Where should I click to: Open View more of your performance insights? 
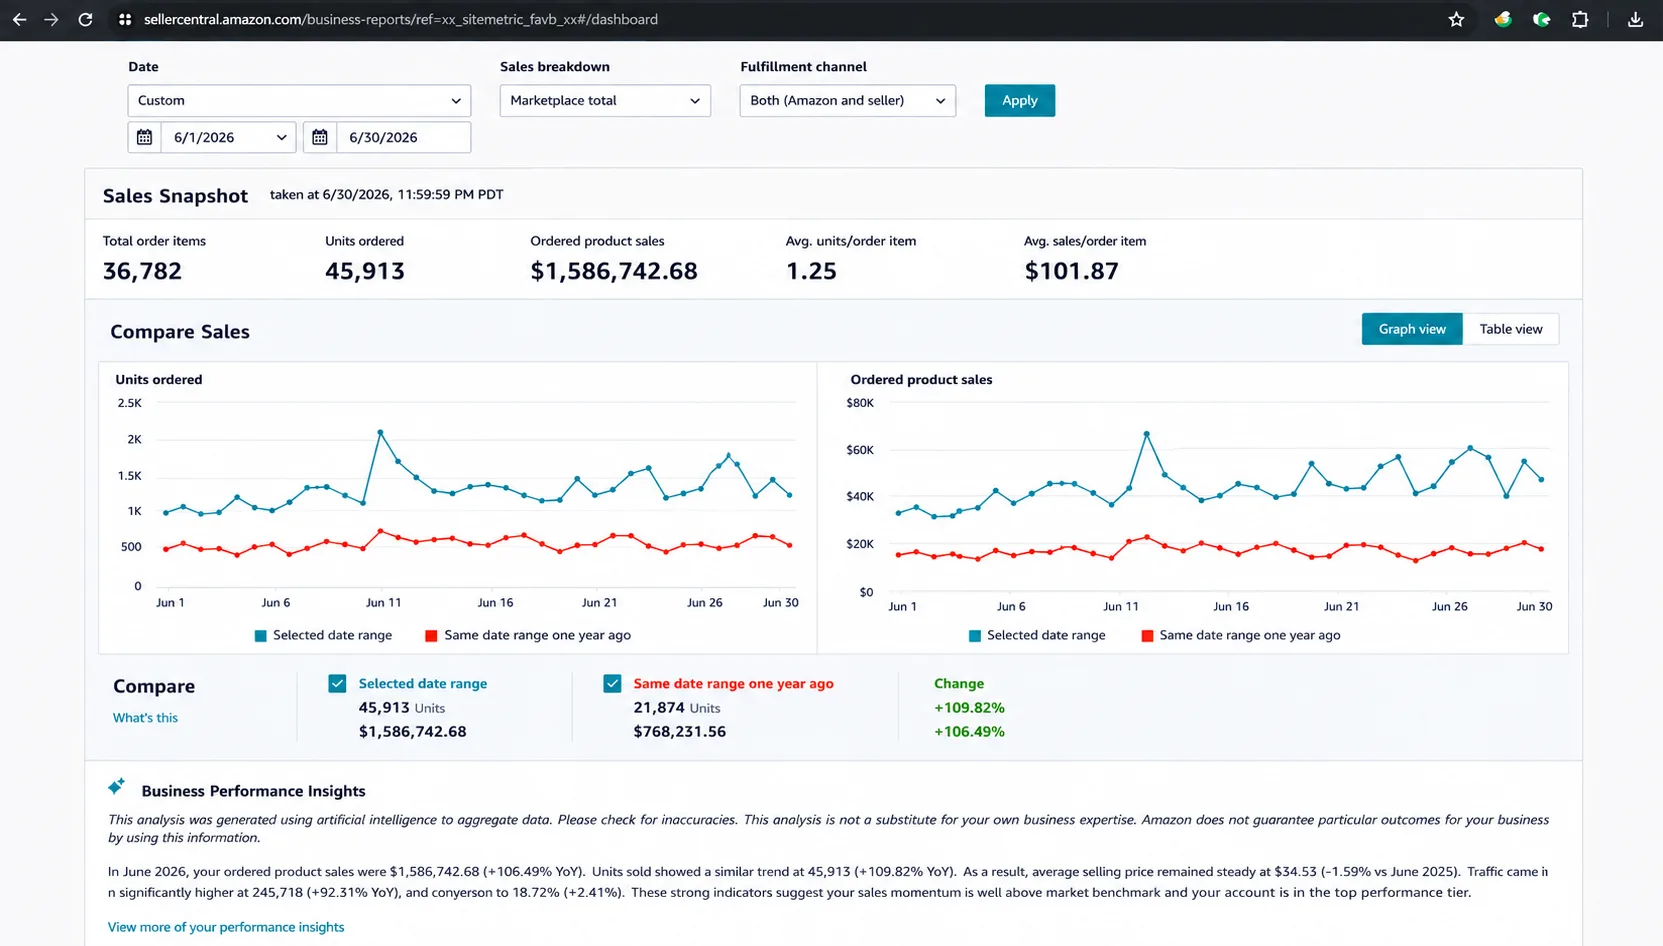tap(226, 927)
